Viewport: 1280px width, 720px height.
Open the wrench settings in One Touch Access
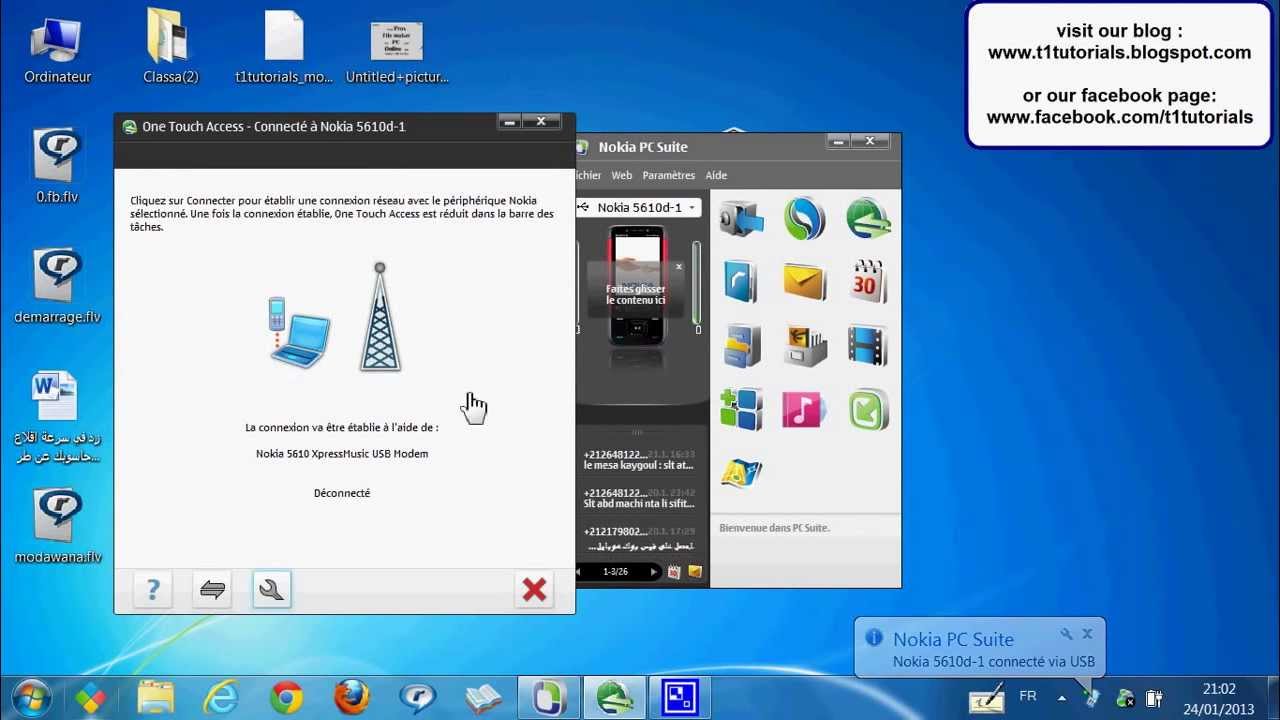[271, 590]
